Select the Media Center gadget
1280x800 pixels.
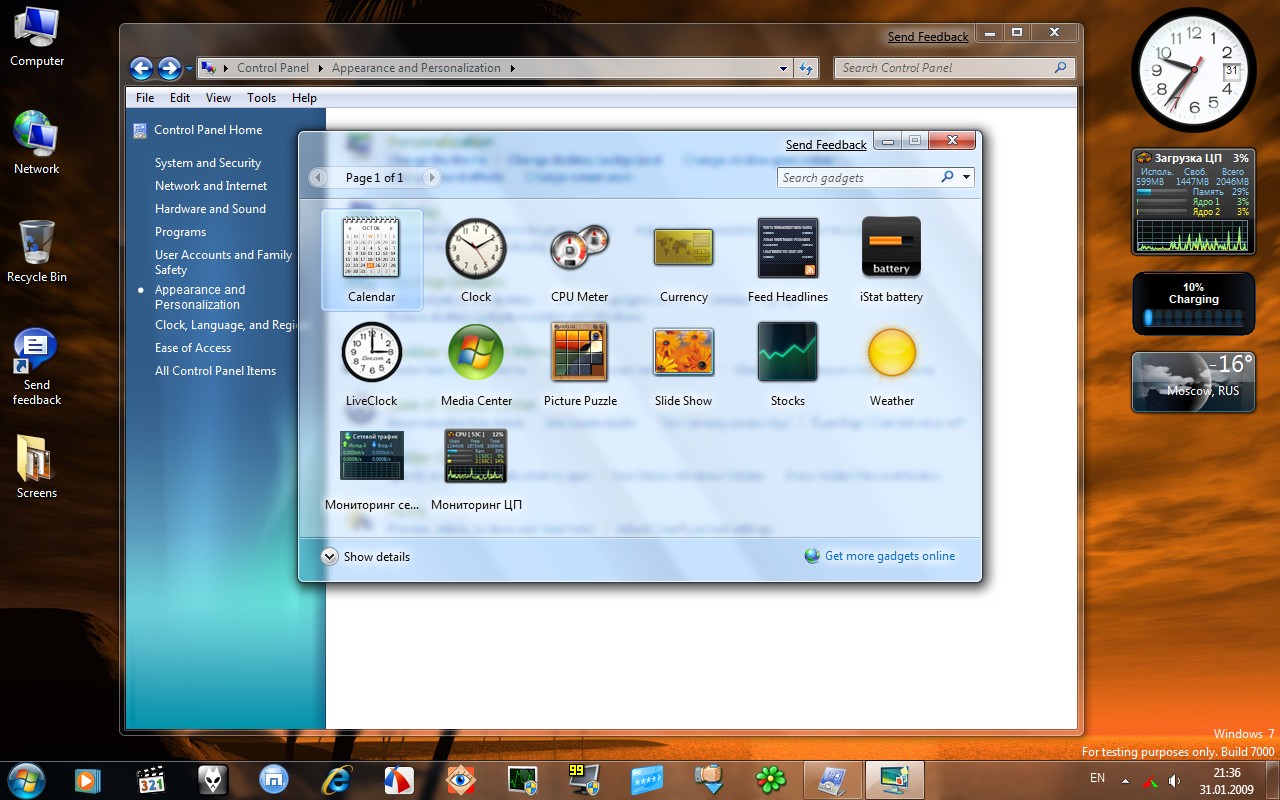coord(476,363)
